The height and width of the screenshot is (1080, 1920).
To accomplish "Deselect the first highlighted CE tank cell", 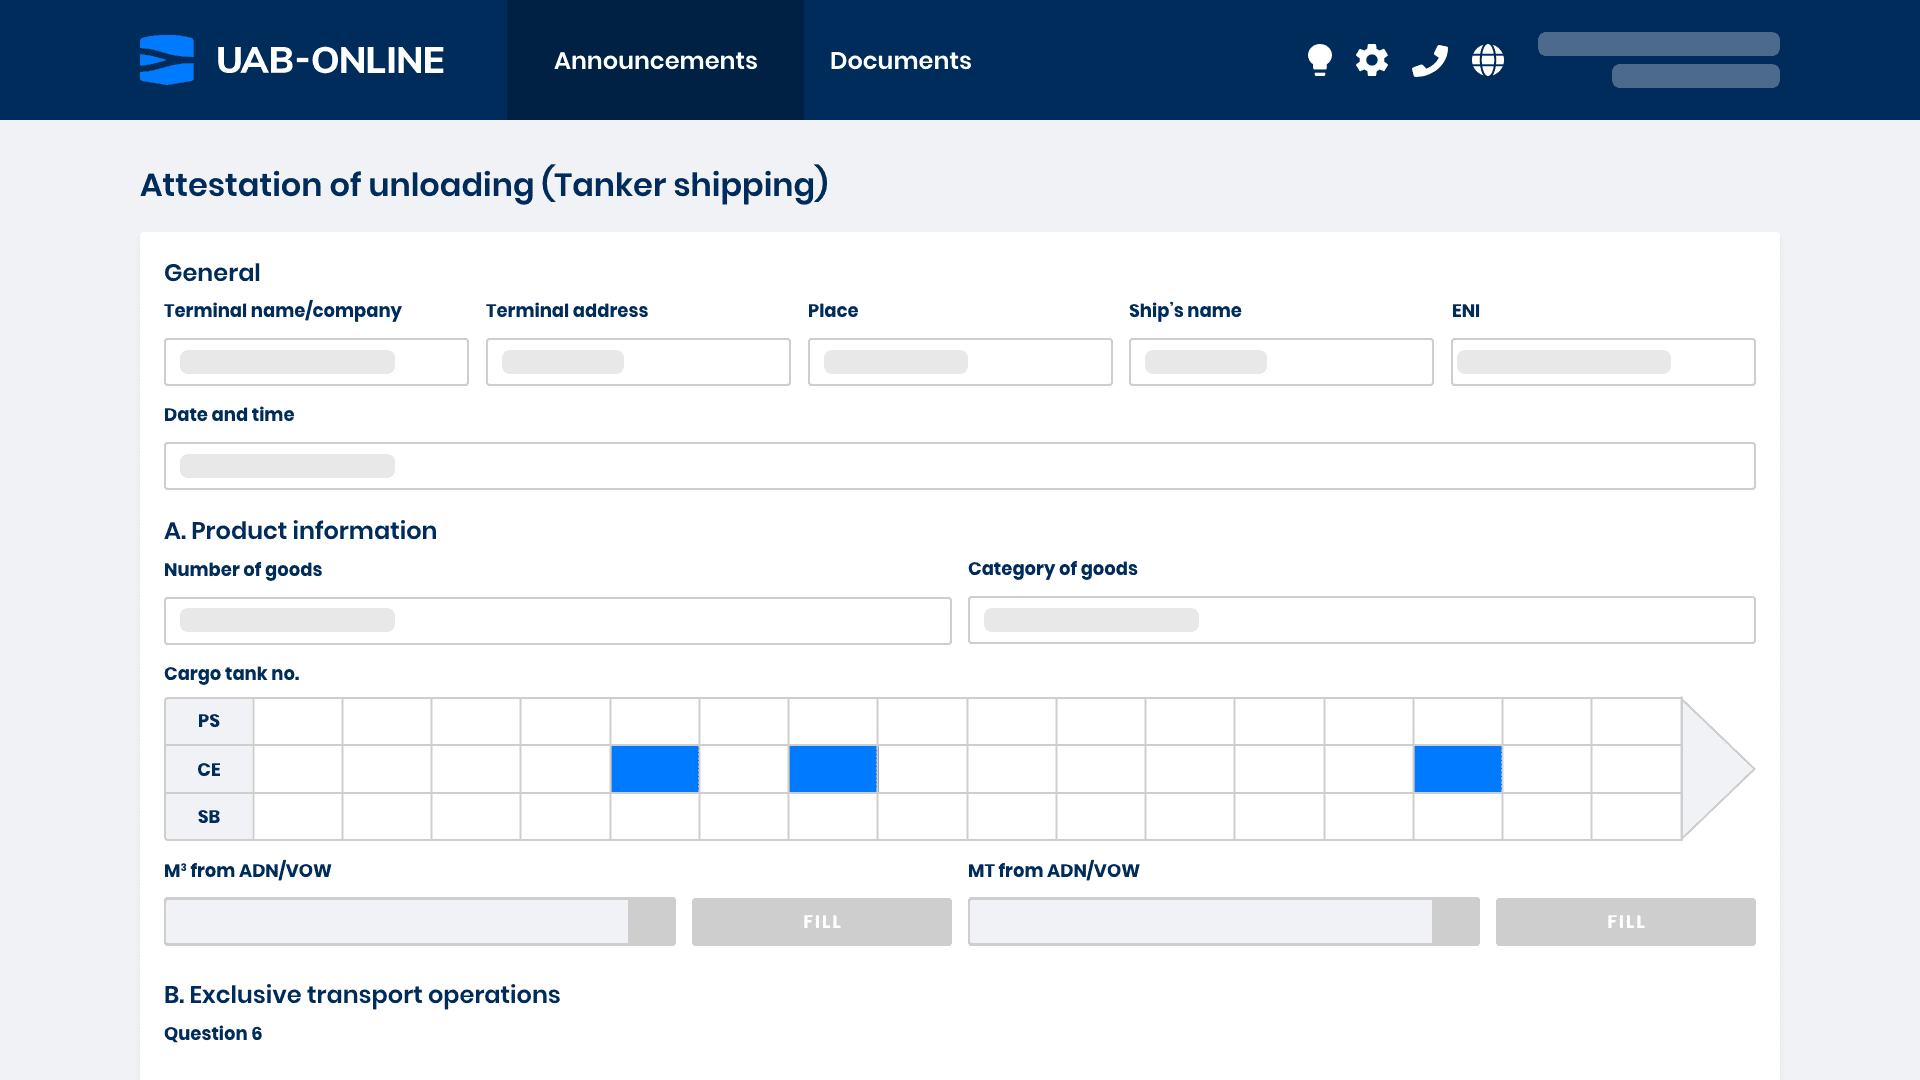I will 655,769.
